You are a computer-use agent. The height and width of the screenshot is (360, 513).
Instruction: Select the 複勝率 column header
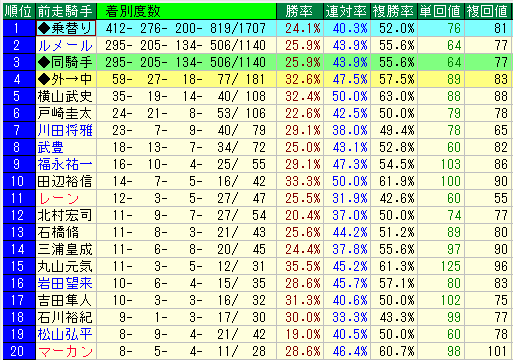point(394,11)
